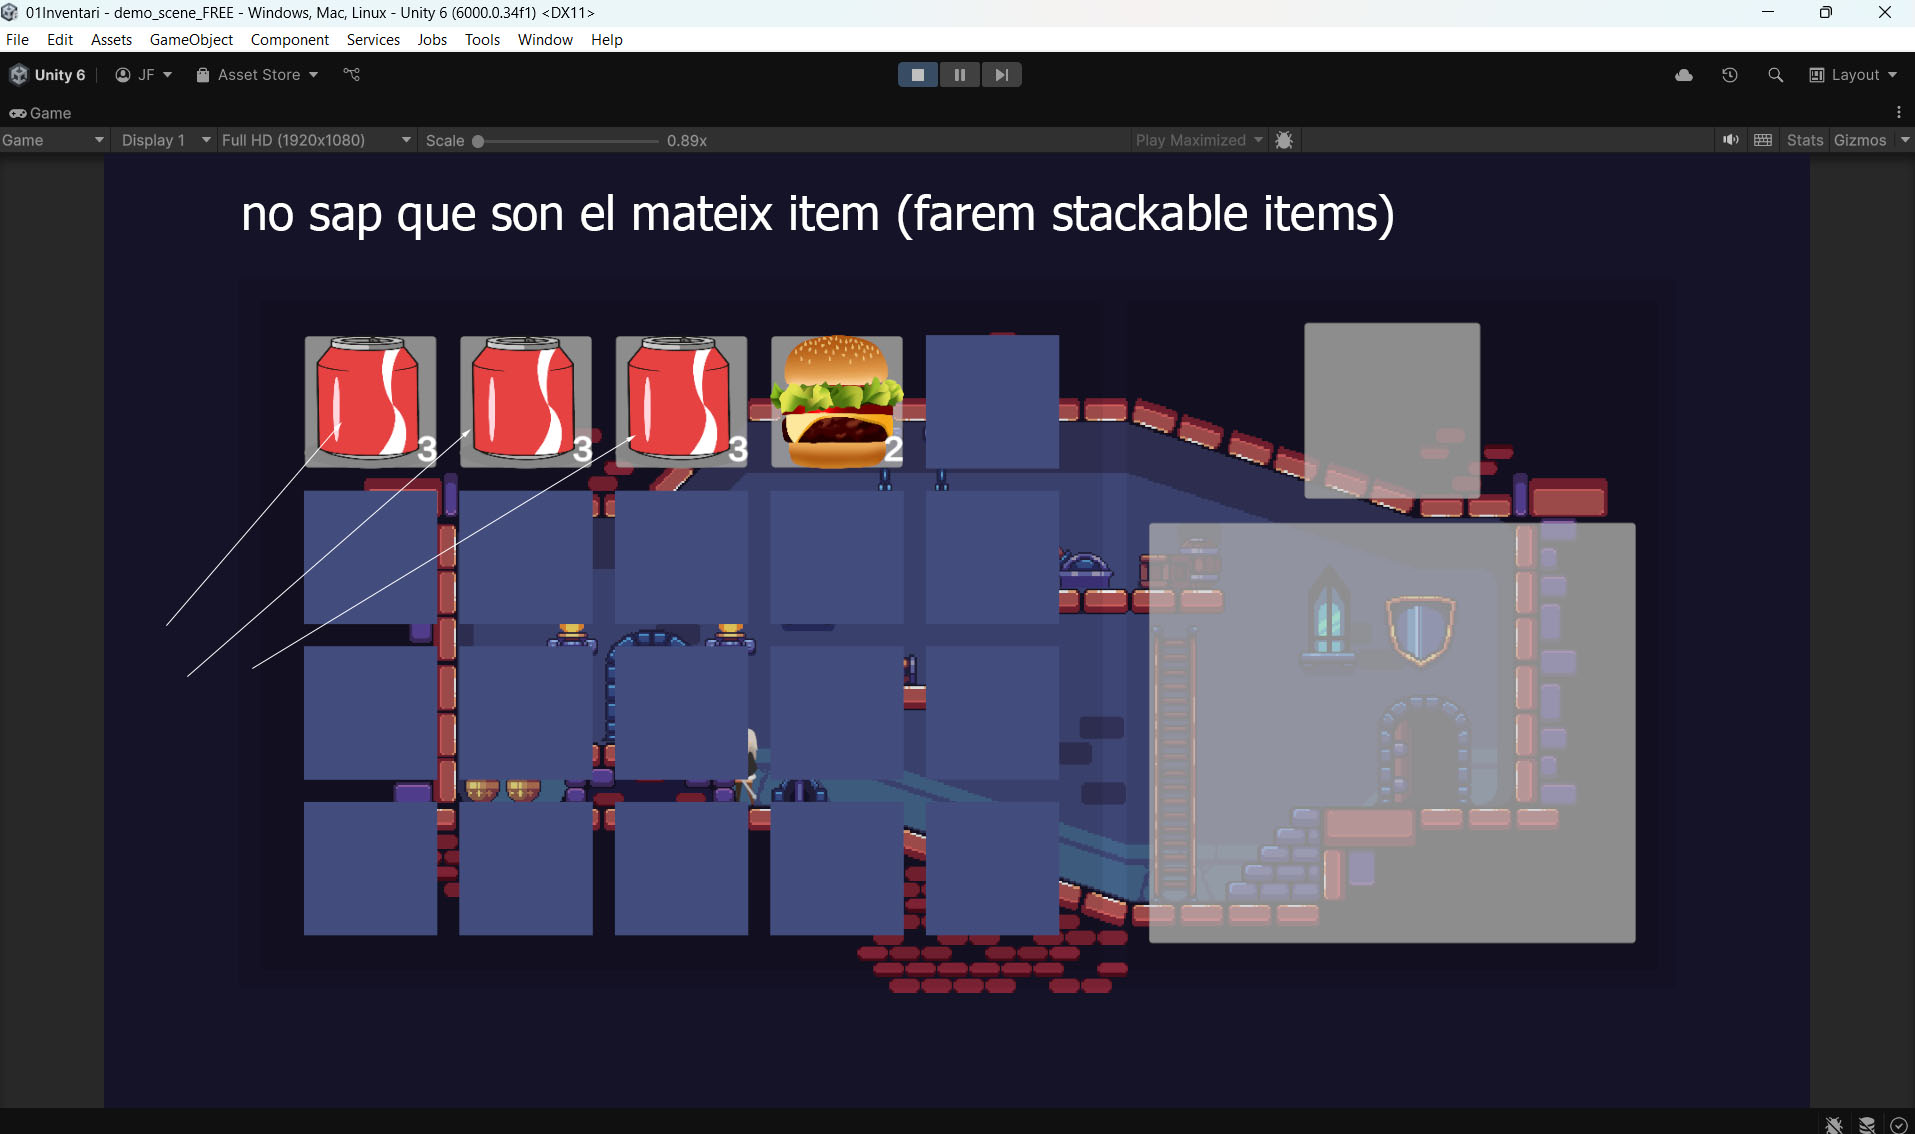Click the hamburger inventory slot
This screenshot has height=1134, width=1915.
(837, 402)
